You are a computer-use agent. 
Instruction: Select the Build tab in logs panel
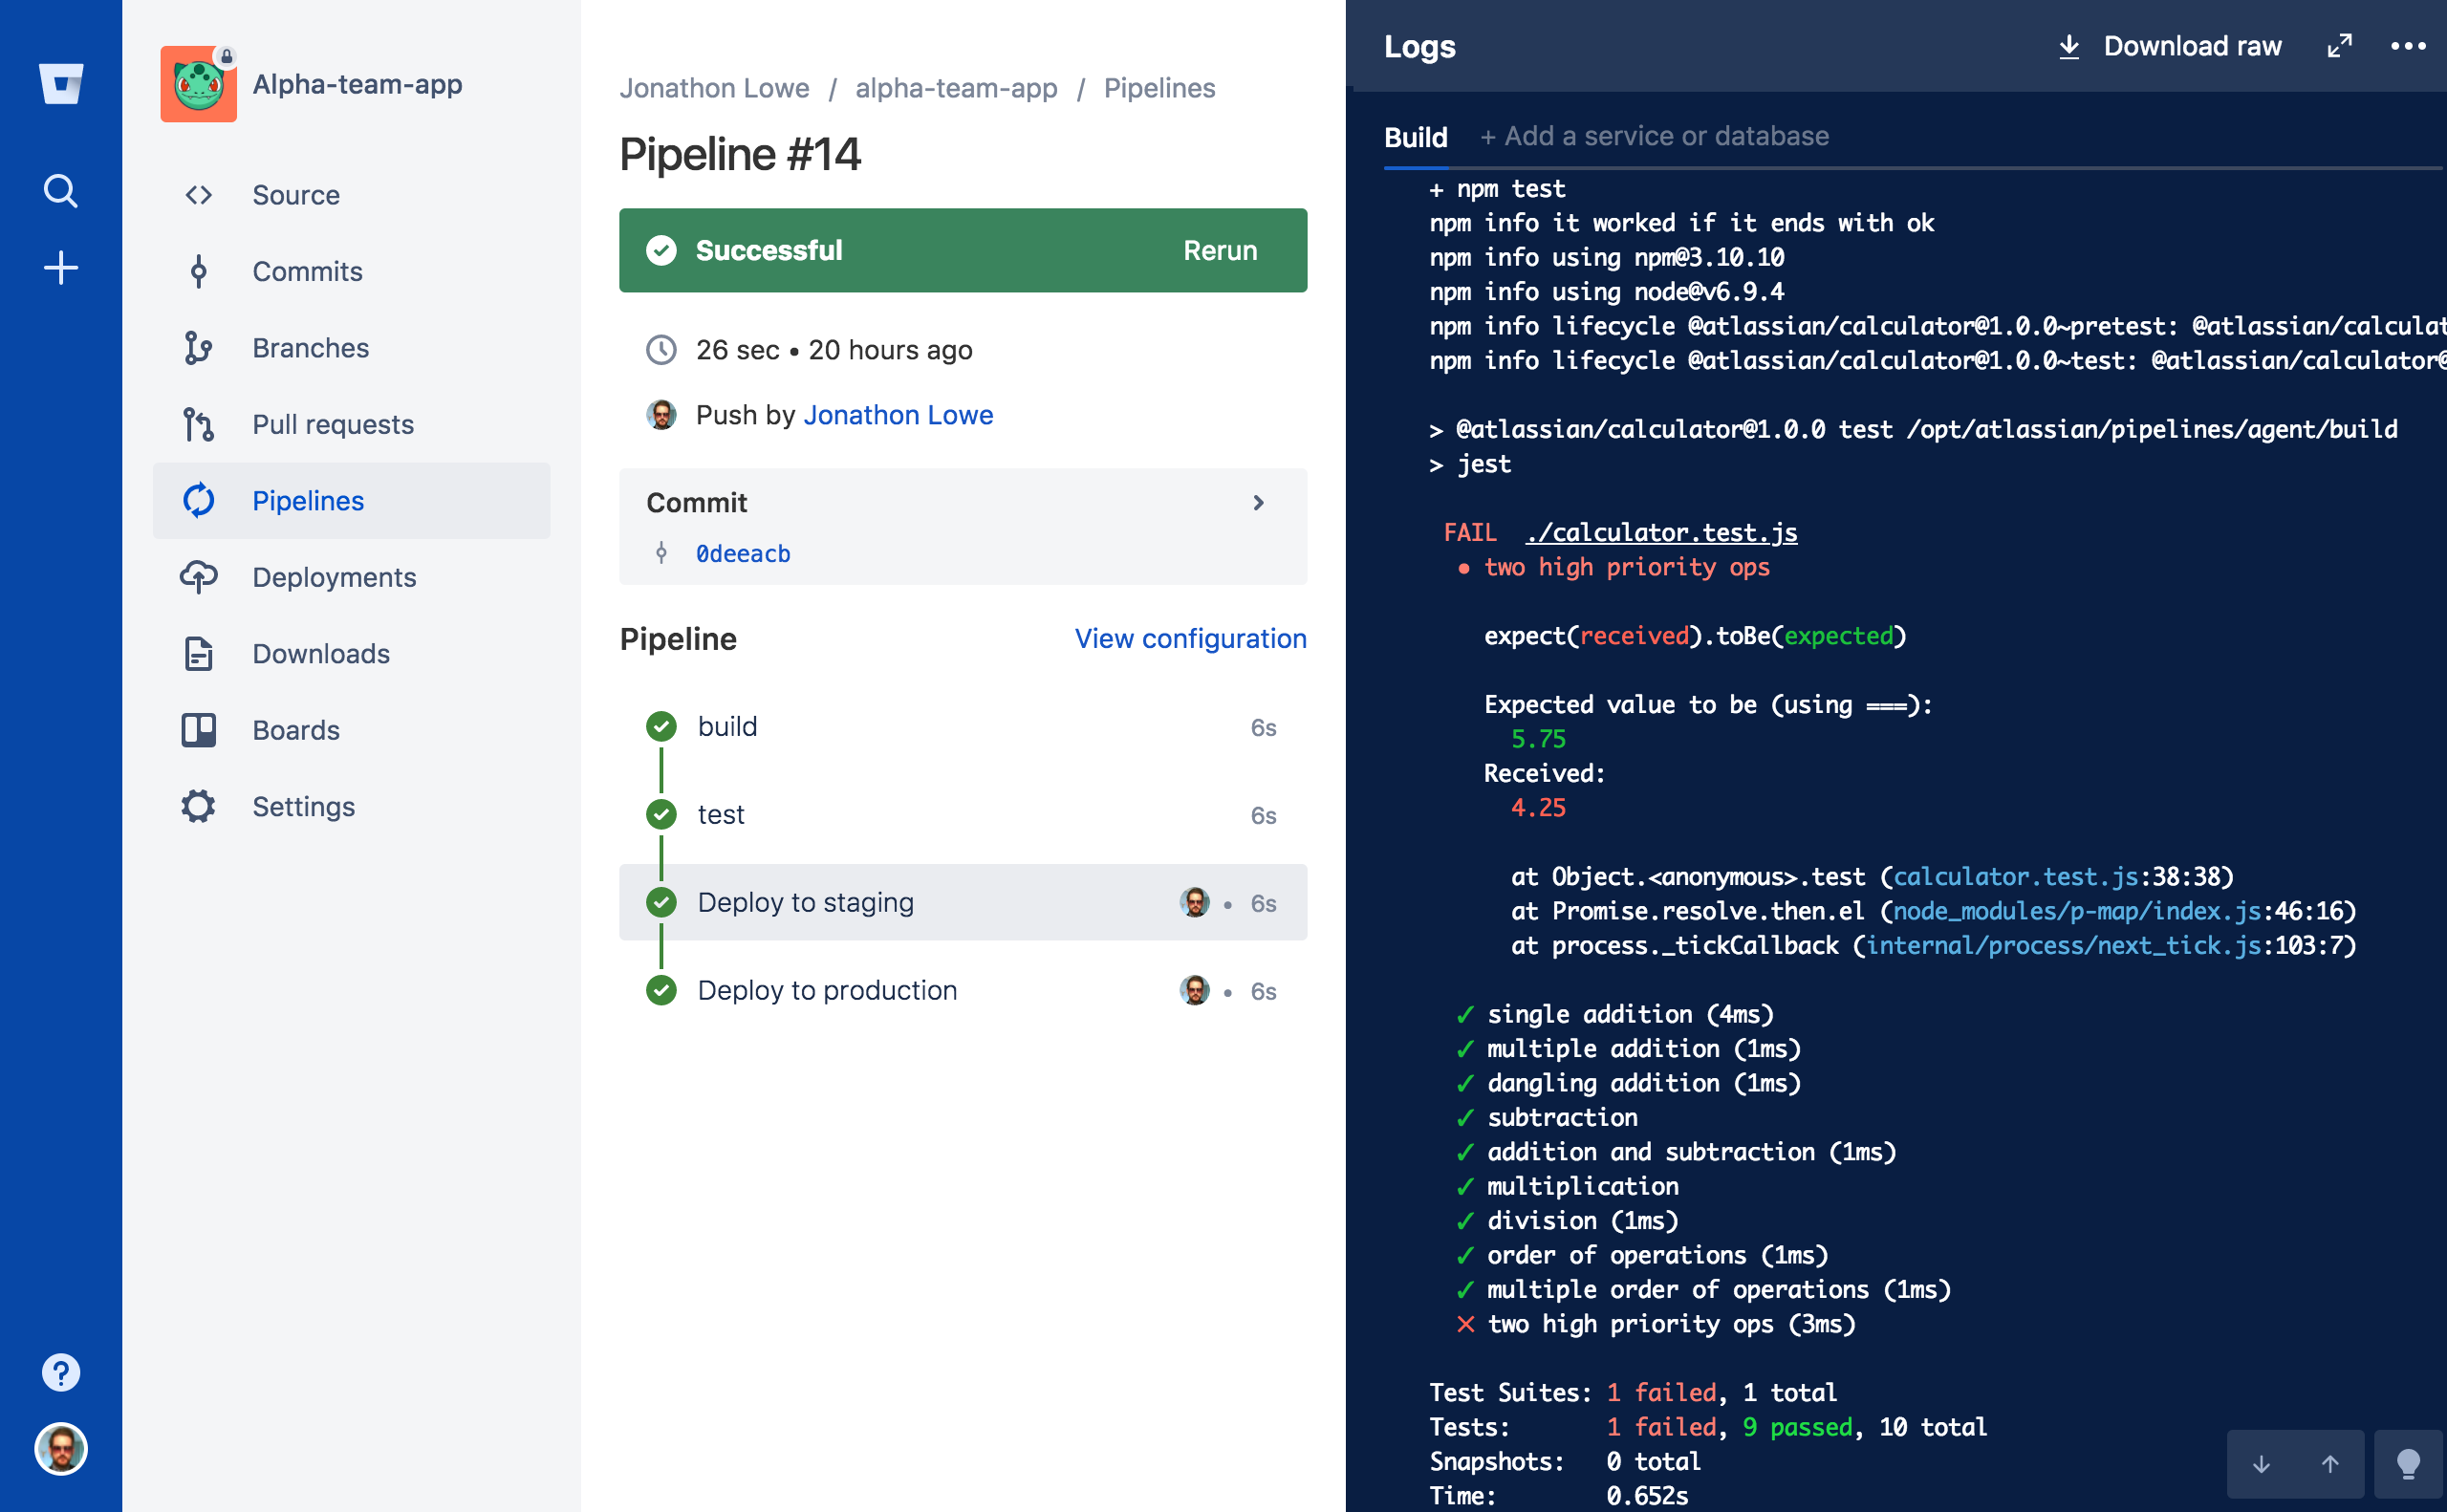click(1419, 137)
